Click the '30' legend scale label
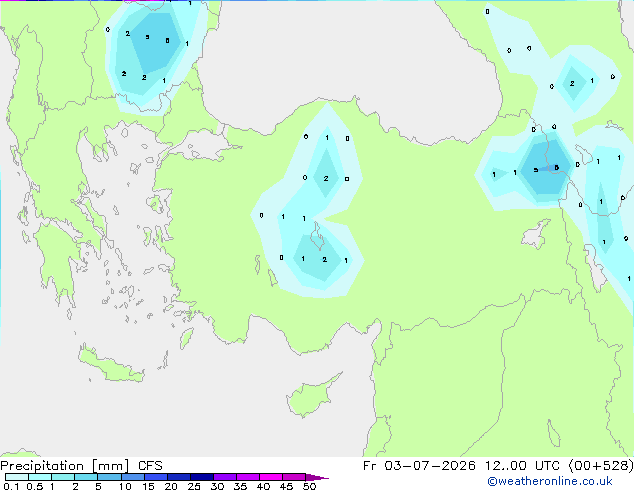Screen dimensions: 634x490 (217, 486)
